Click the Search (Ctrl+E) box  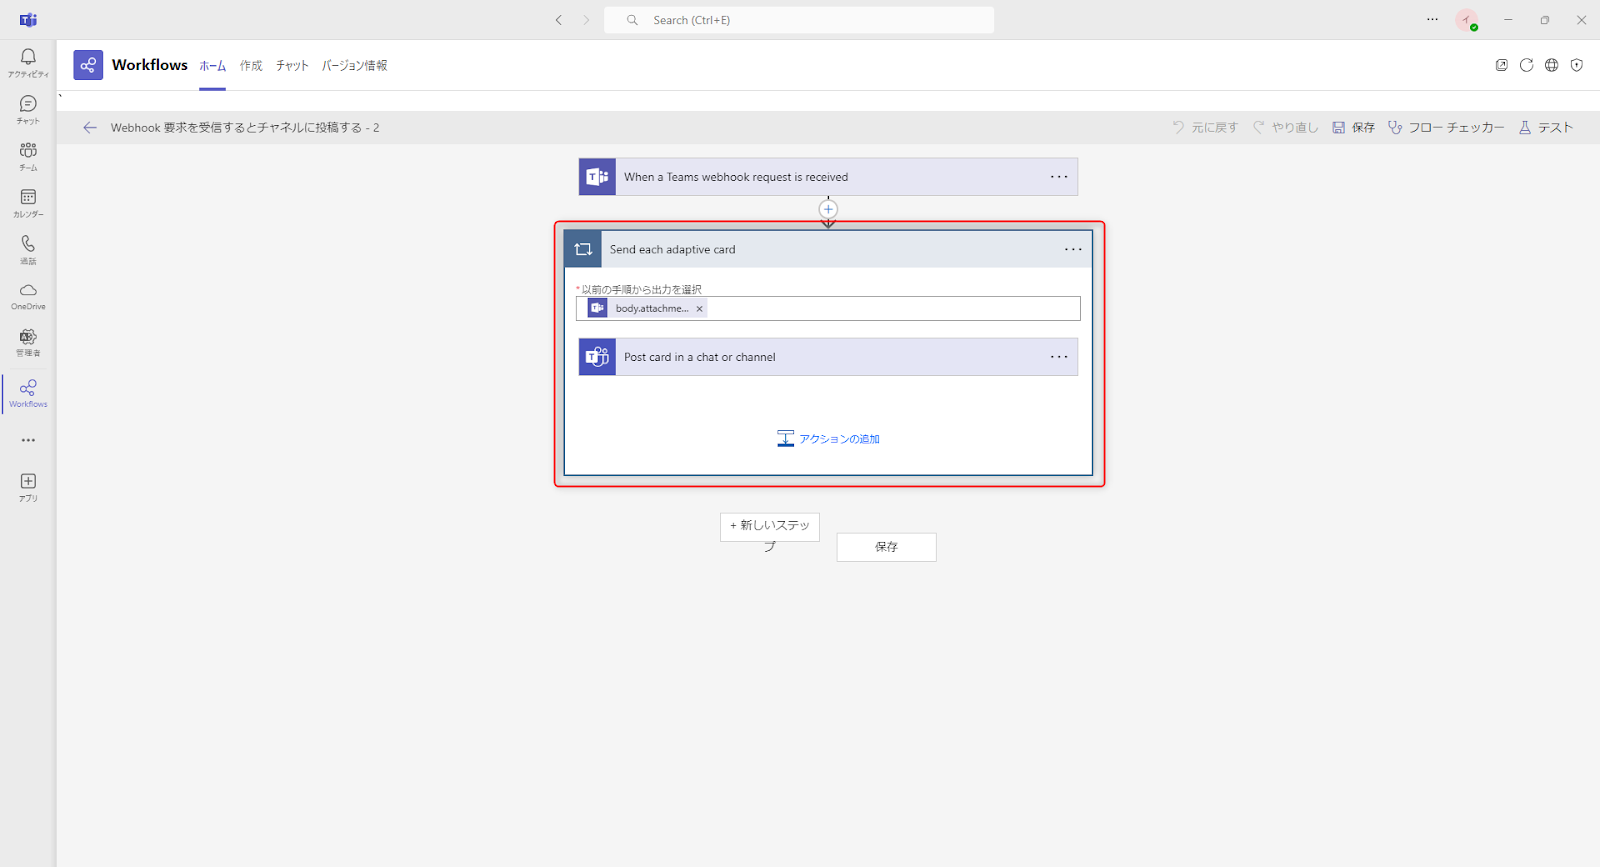[x=799, y=20]
